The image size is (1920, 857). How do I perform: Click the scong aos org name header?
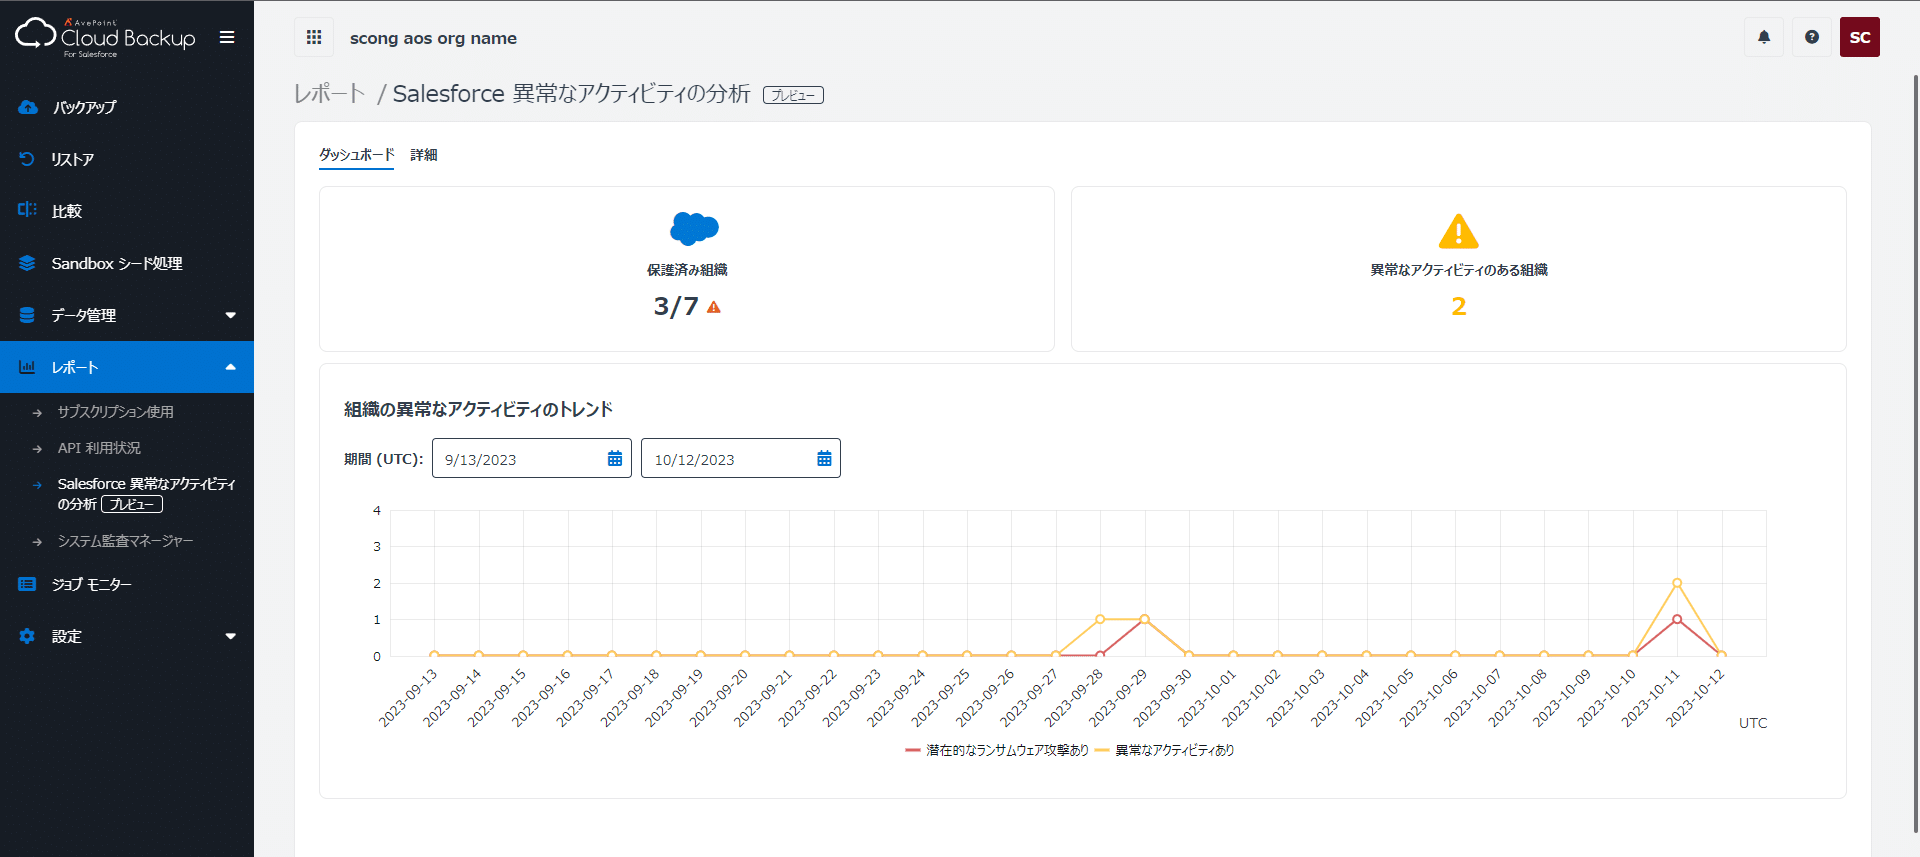pyautogui.click(x=433, y=38)
